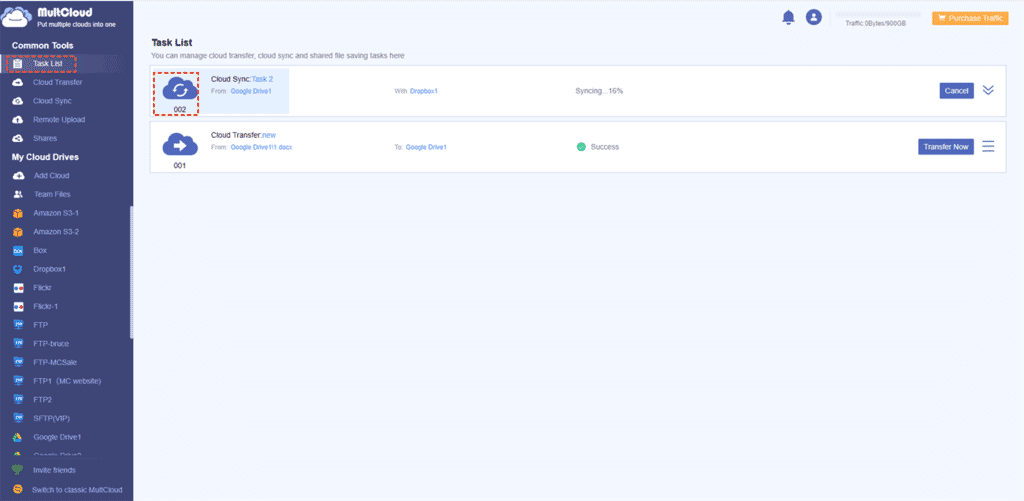Open Task 2 sync task link
This screenshot has height=501, width=1024.
pyautogui.click(x=262, y=79)
